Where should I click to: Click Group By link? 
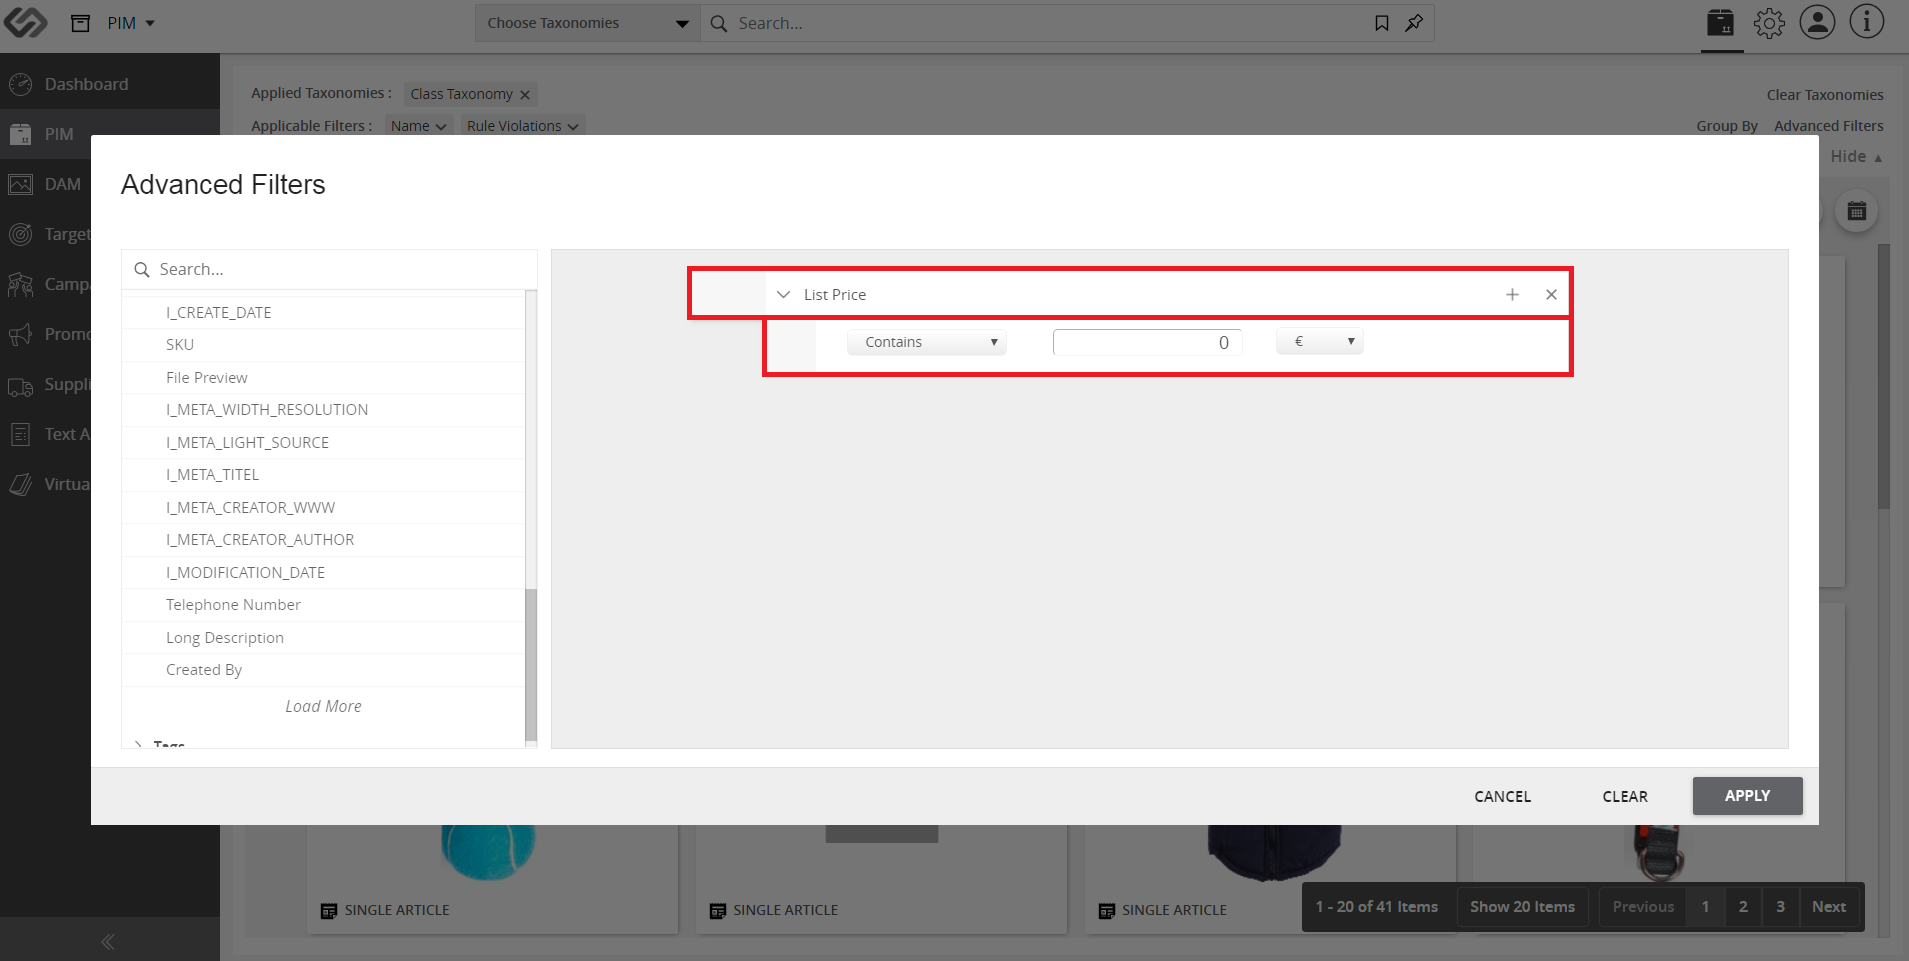coord(1727,126)
